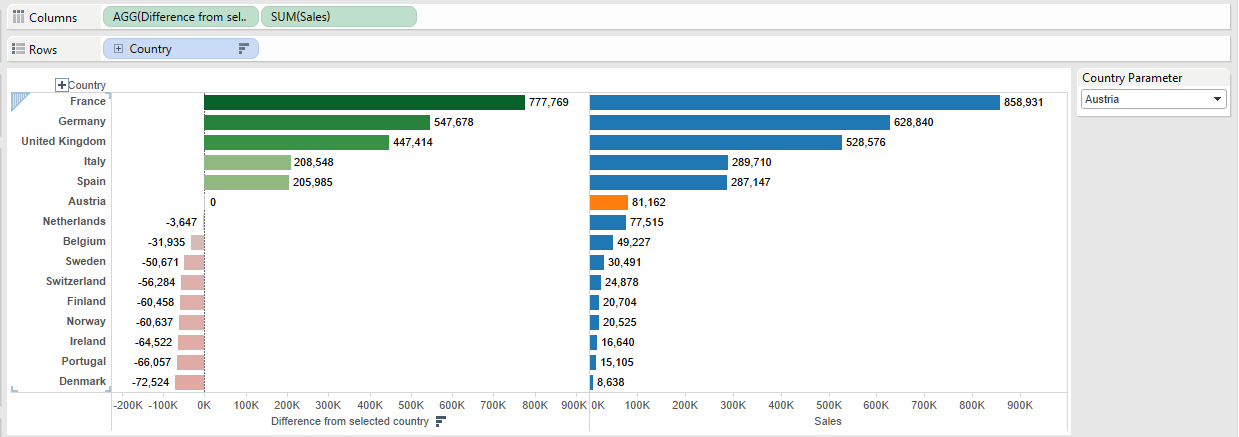
Task: Click the Country Parameter title
Action: tap(1132, 78)
